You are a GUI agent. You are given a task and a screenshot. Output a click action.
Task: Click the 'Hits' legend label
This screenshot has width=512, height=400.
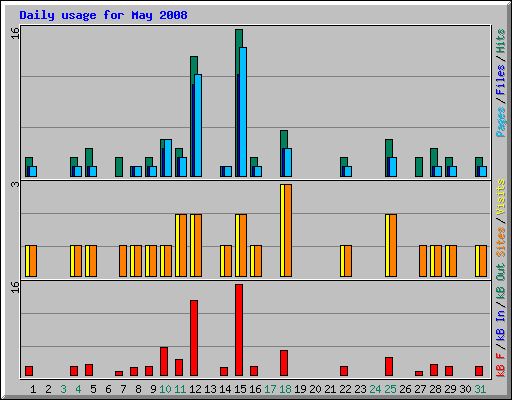tap(501, 41)
